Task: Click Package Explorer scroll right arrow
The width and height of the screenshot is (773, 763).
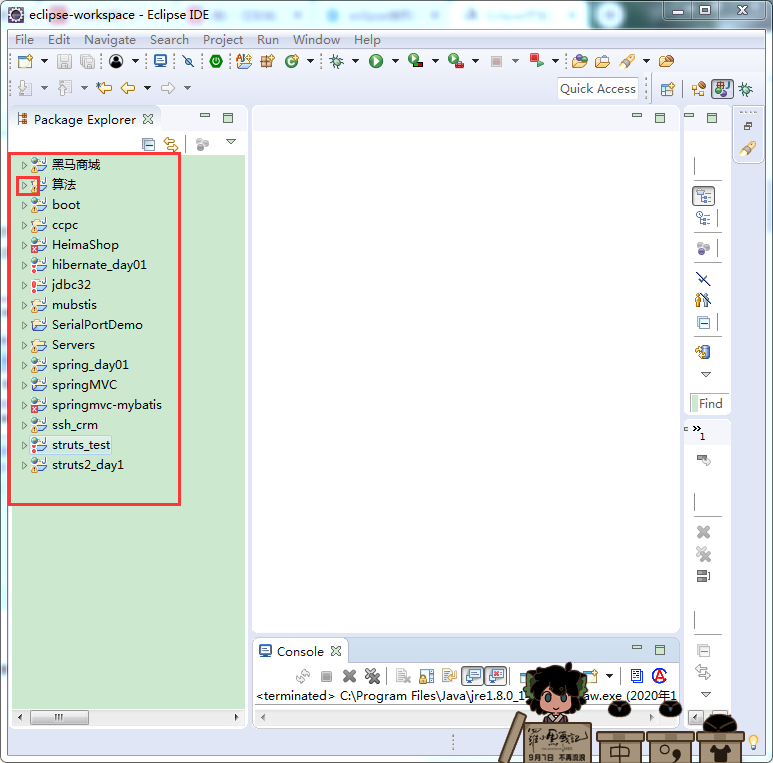Action: coord(236,717)
